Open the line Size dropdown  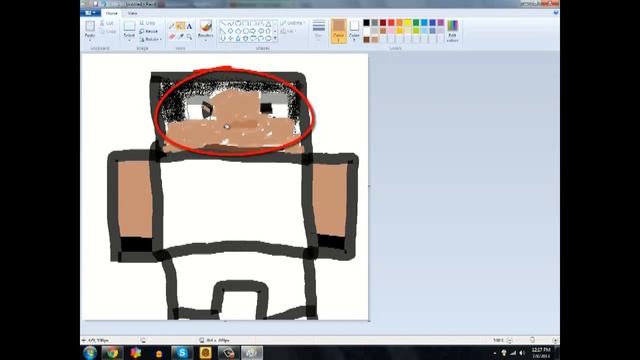point(319,30)
